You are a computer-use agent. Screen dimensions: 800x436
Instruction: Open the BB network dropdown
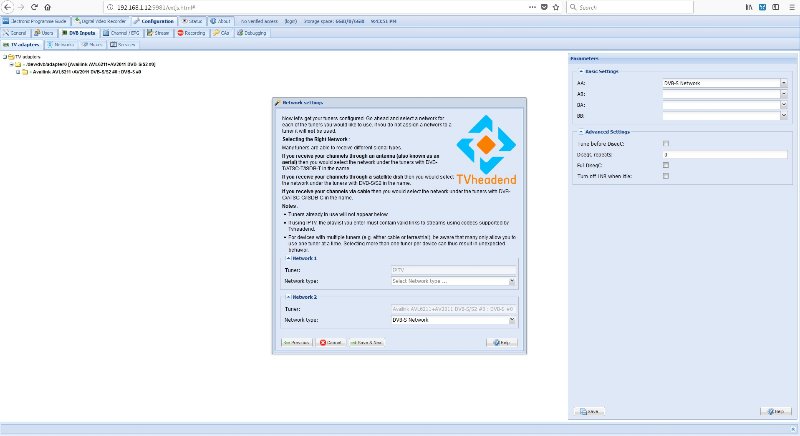click(784, 116)
